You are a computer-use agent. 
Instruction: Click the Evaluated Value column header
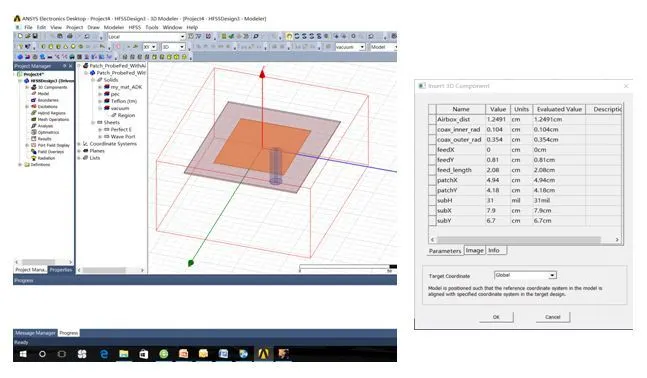pos(559,109)
